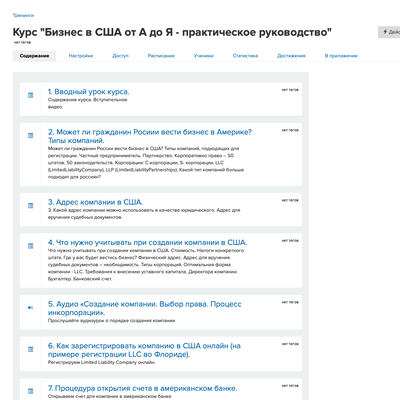
Task: Open the Достижения tab
Action: (x=291, y=56)
